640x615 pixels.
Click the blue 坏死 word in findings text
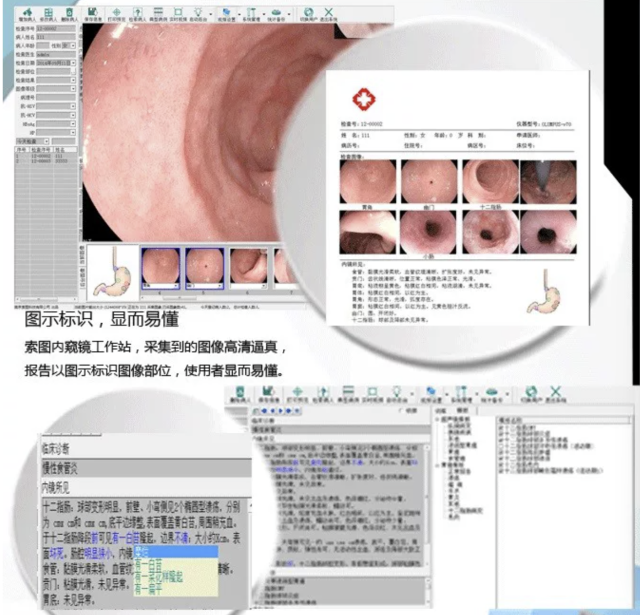(x=57, y=553)
